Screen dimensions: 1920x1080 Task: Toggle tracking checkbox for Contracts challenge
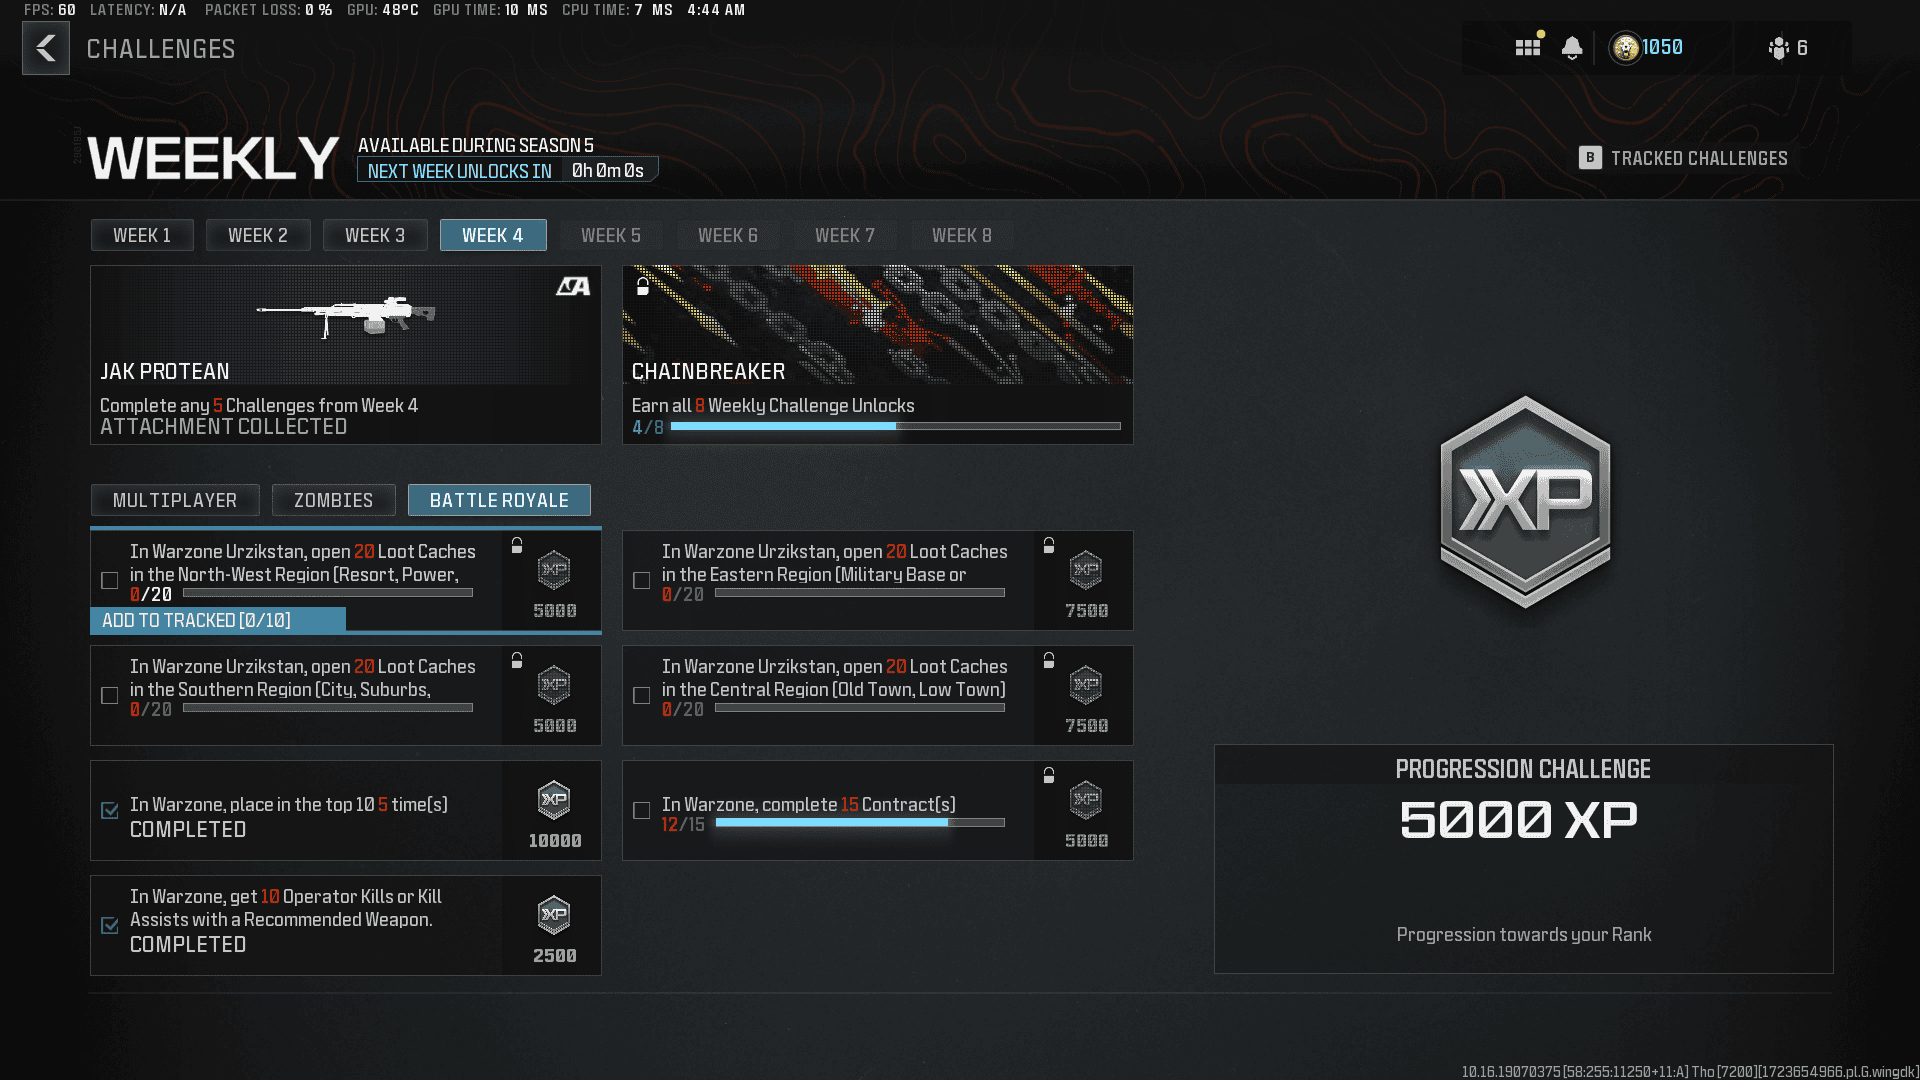pyautogui.click(x=642, y=810)
